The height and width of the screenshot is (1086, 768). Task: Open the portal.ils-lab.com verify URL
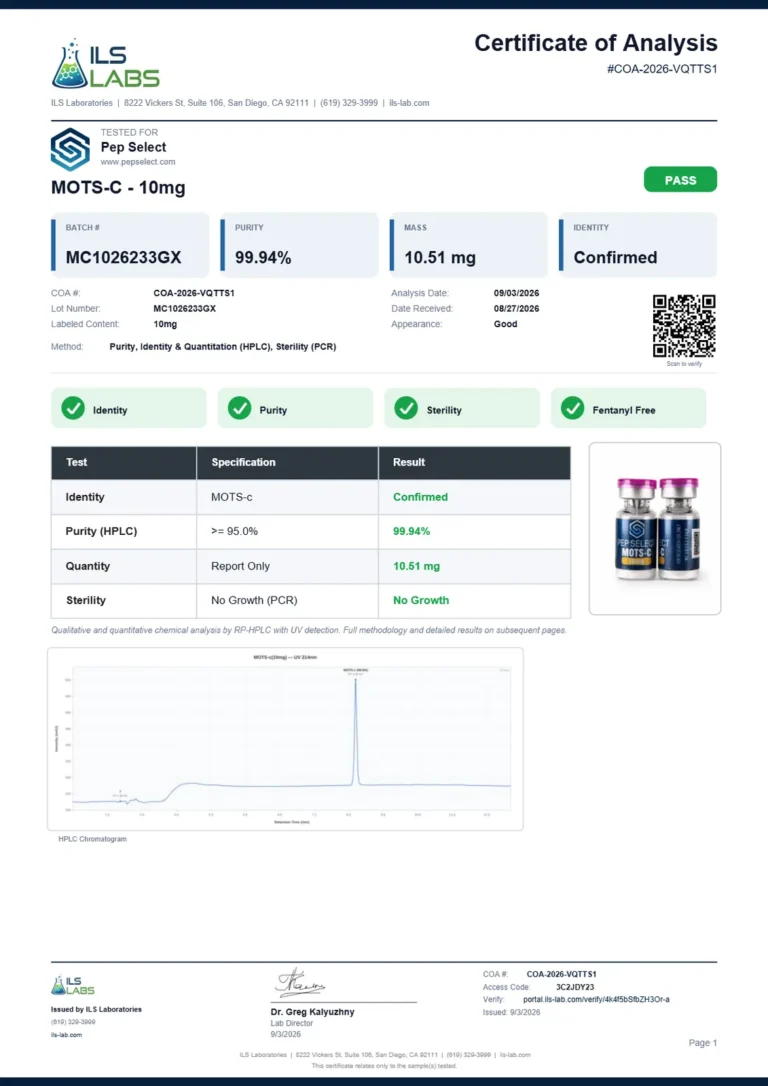click(596, 999)
